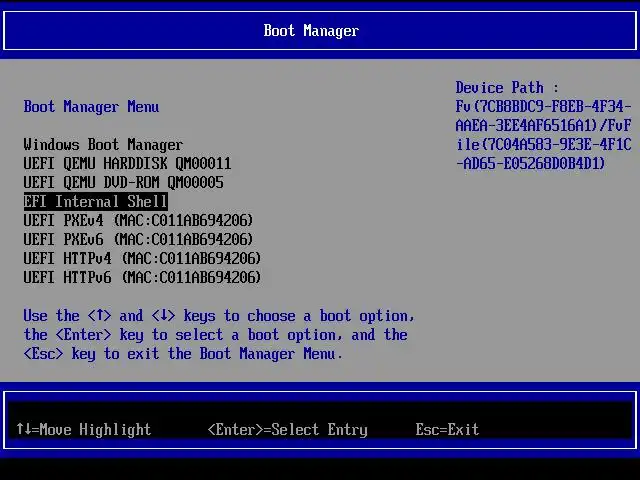Click the <Enter>=Select Entry hint
Screen dimensions: 640x480
pos(288,429)
